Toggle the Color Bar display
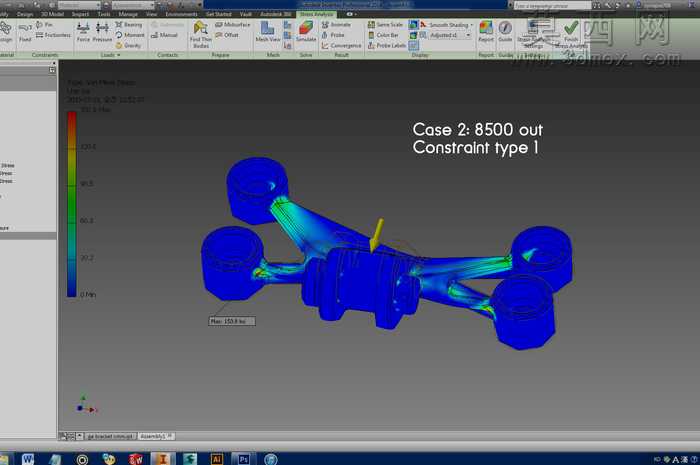This screenshot has width=700, height=465. 383,35
